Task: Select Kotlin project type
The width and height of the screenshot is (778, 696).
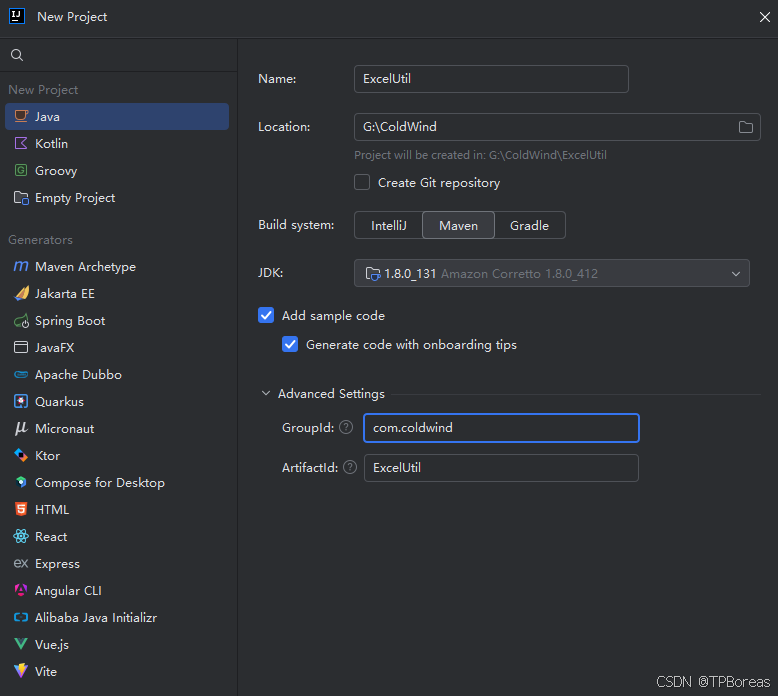Action: click(117, 143)
